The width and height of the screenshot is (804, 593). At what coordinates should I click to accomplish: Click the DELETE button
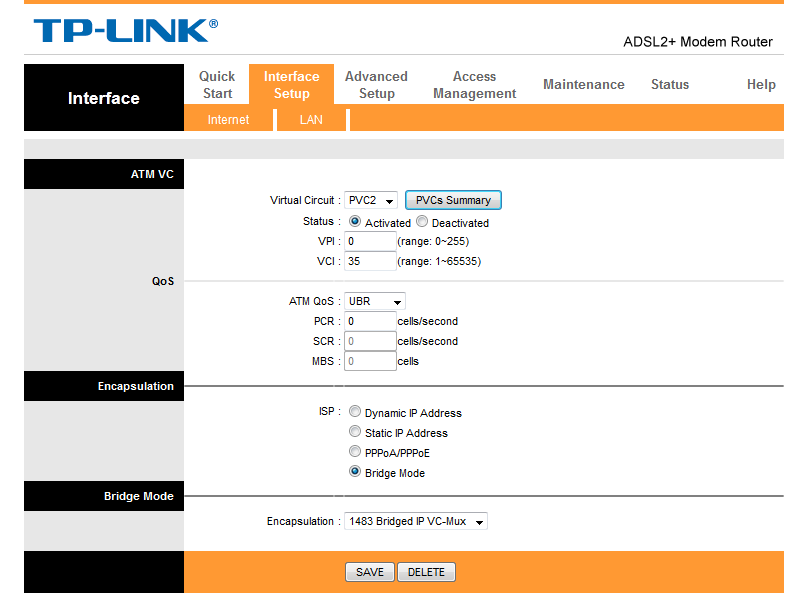tap(426, 572)
